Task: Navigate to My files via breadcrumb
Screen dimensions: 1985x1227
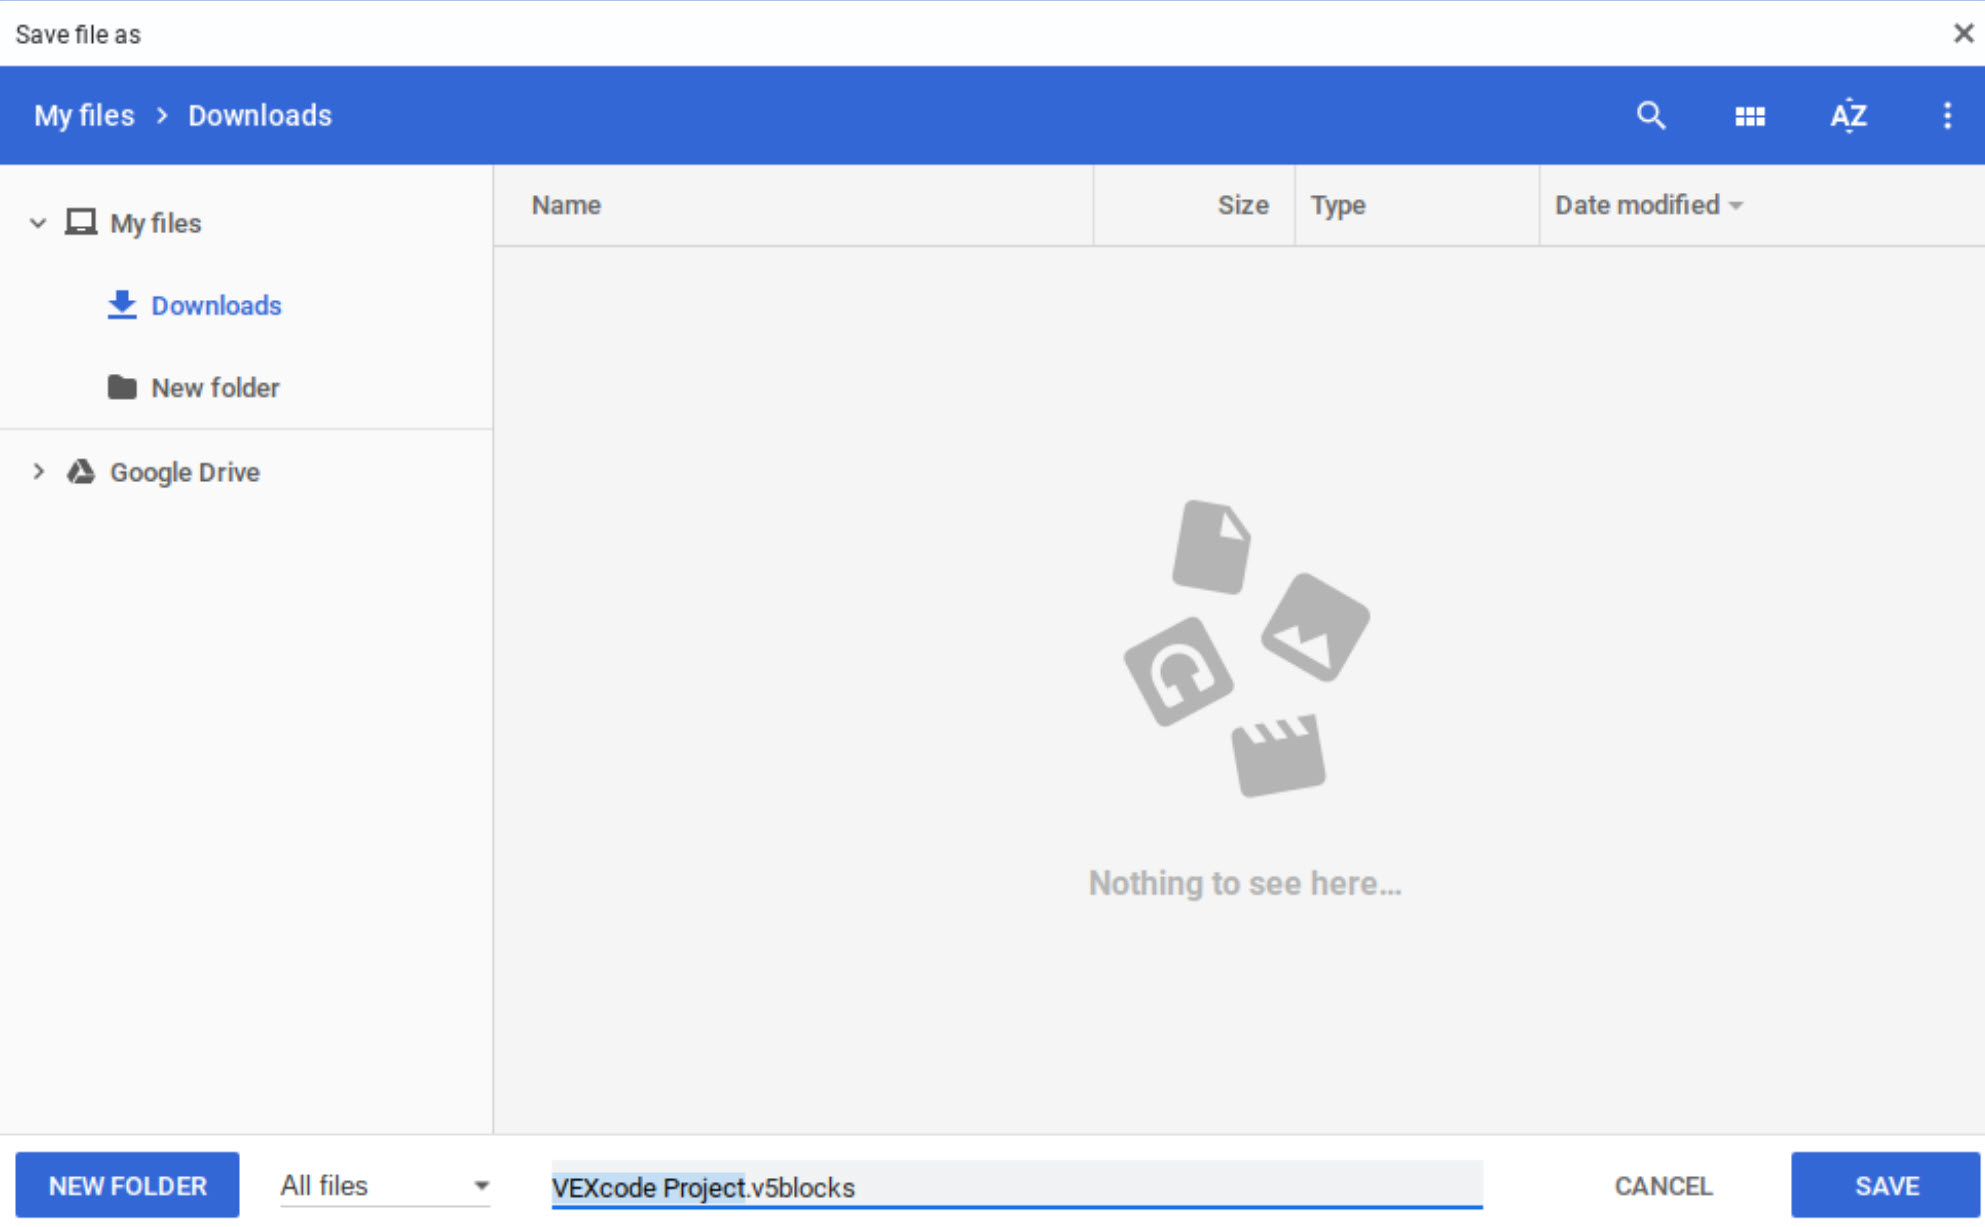Action: (x=83, y=115)
